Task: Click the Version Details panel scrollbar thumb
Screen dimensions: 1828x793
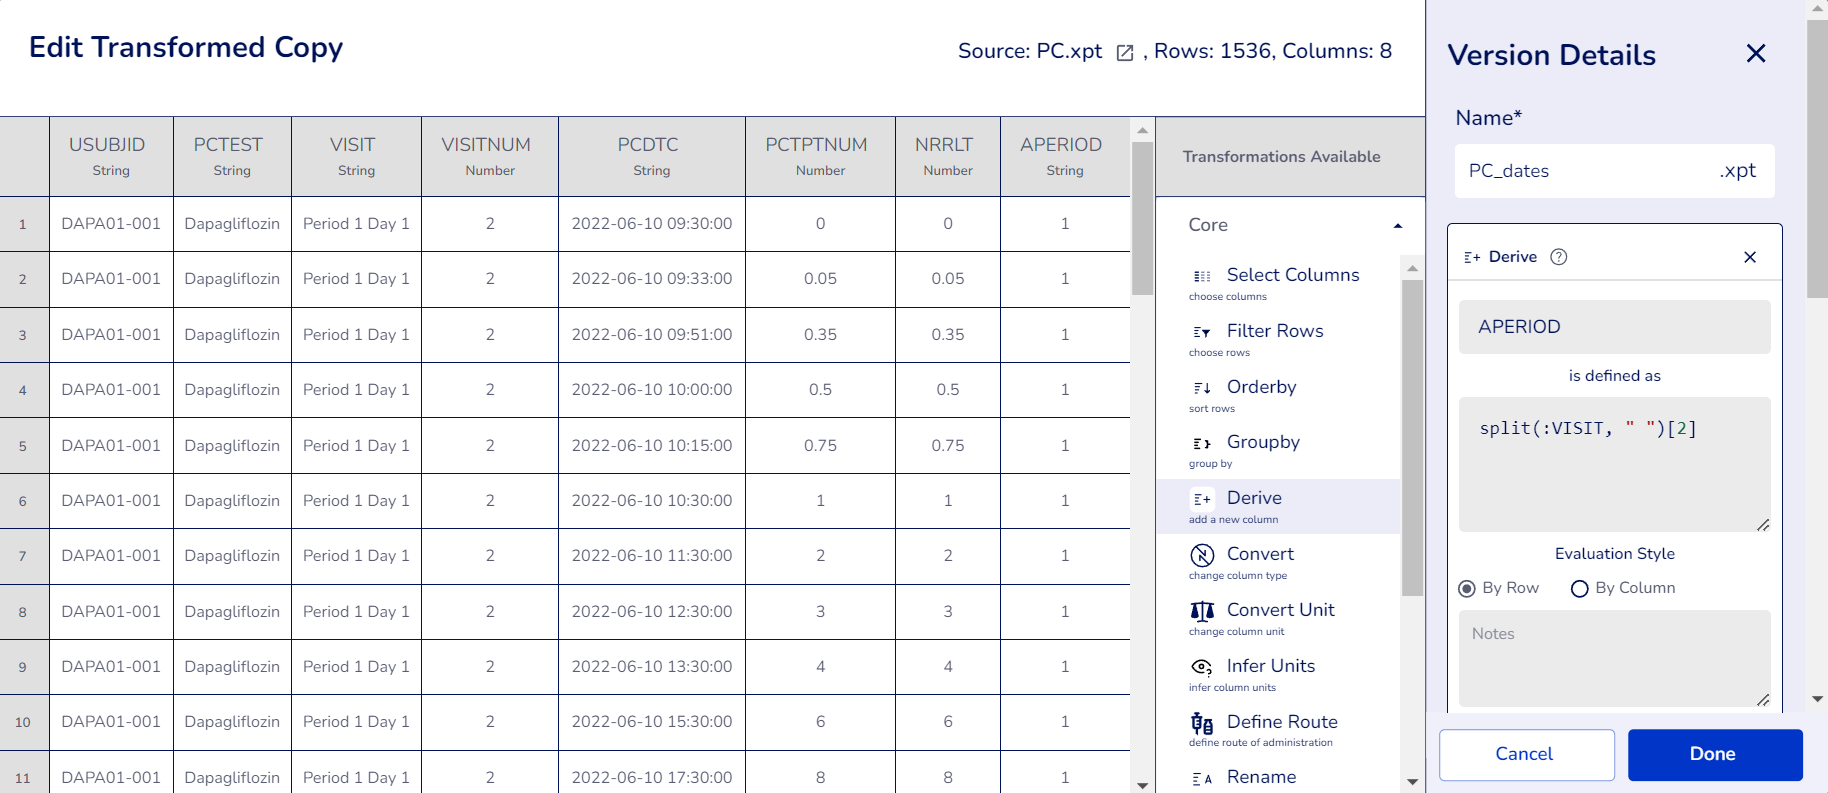Action: pyautogui.click(x=1817, y=158)
